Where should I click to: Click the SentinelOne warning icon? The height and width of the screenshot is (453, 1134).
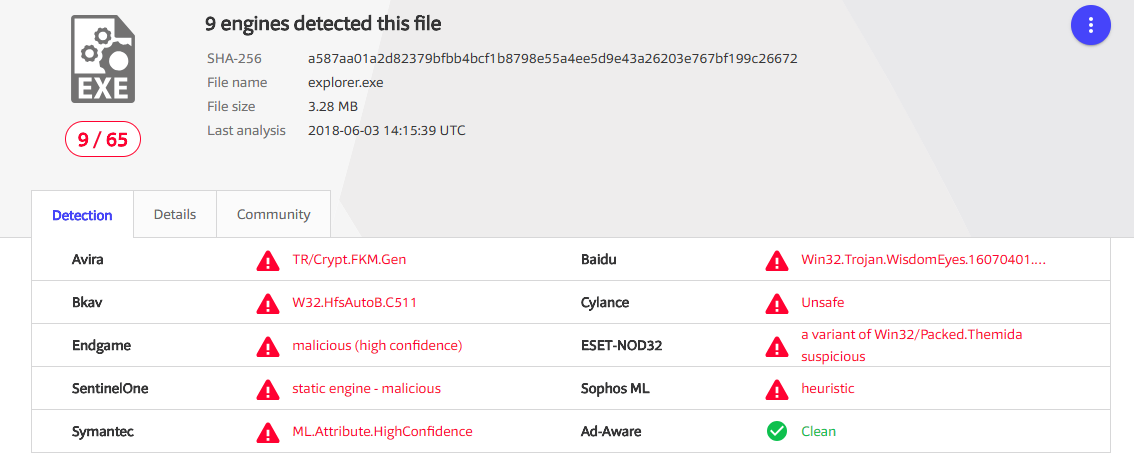point(268,389)
